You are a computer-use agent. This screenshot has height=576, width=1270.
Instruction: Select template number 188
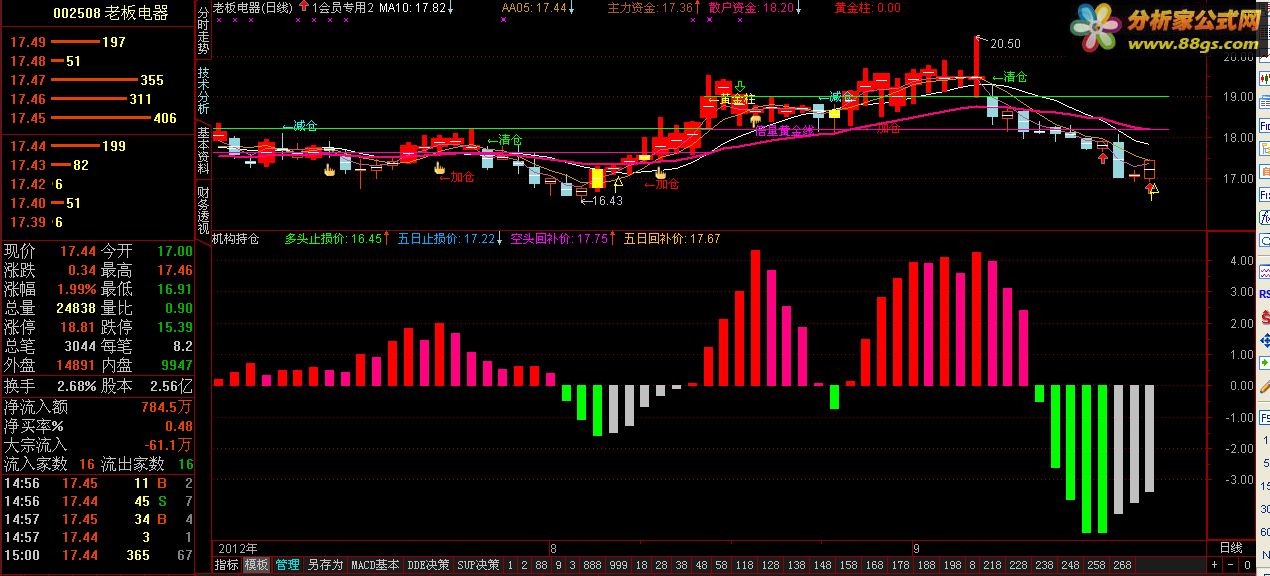[927, 565]
